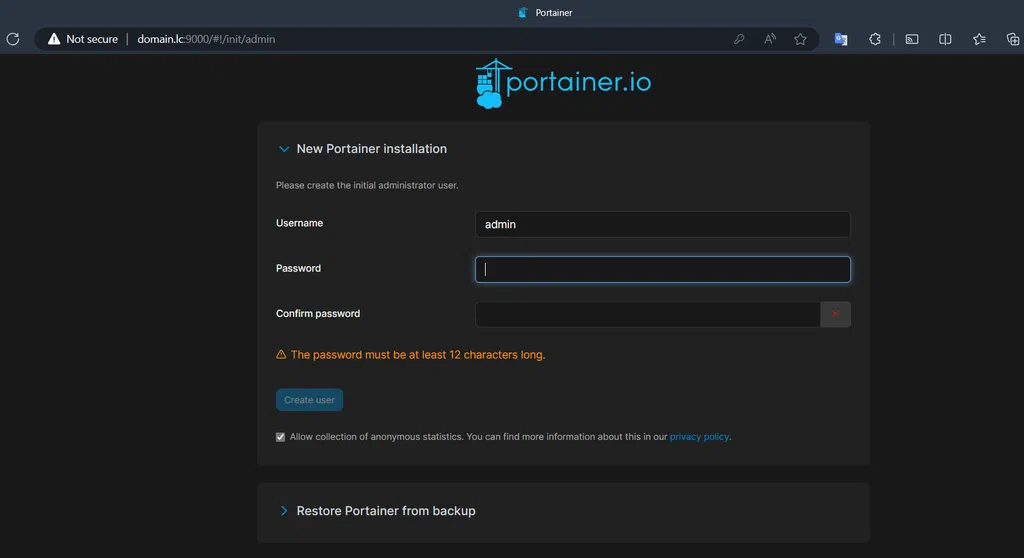
Task: Select the Portainer browser tab title
Action: (554, 12)
